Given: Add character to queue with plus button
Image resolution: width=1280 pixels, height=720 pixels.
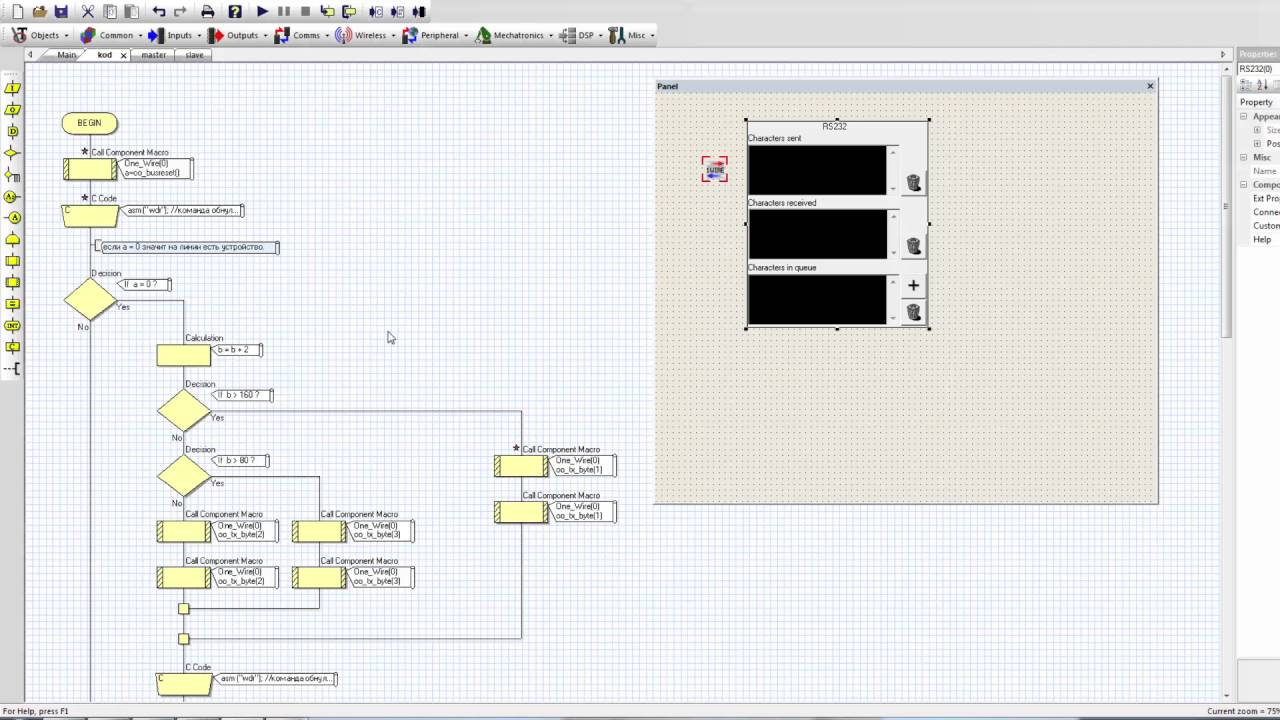Looking at the screenshot, I should (x=913, y=285).
